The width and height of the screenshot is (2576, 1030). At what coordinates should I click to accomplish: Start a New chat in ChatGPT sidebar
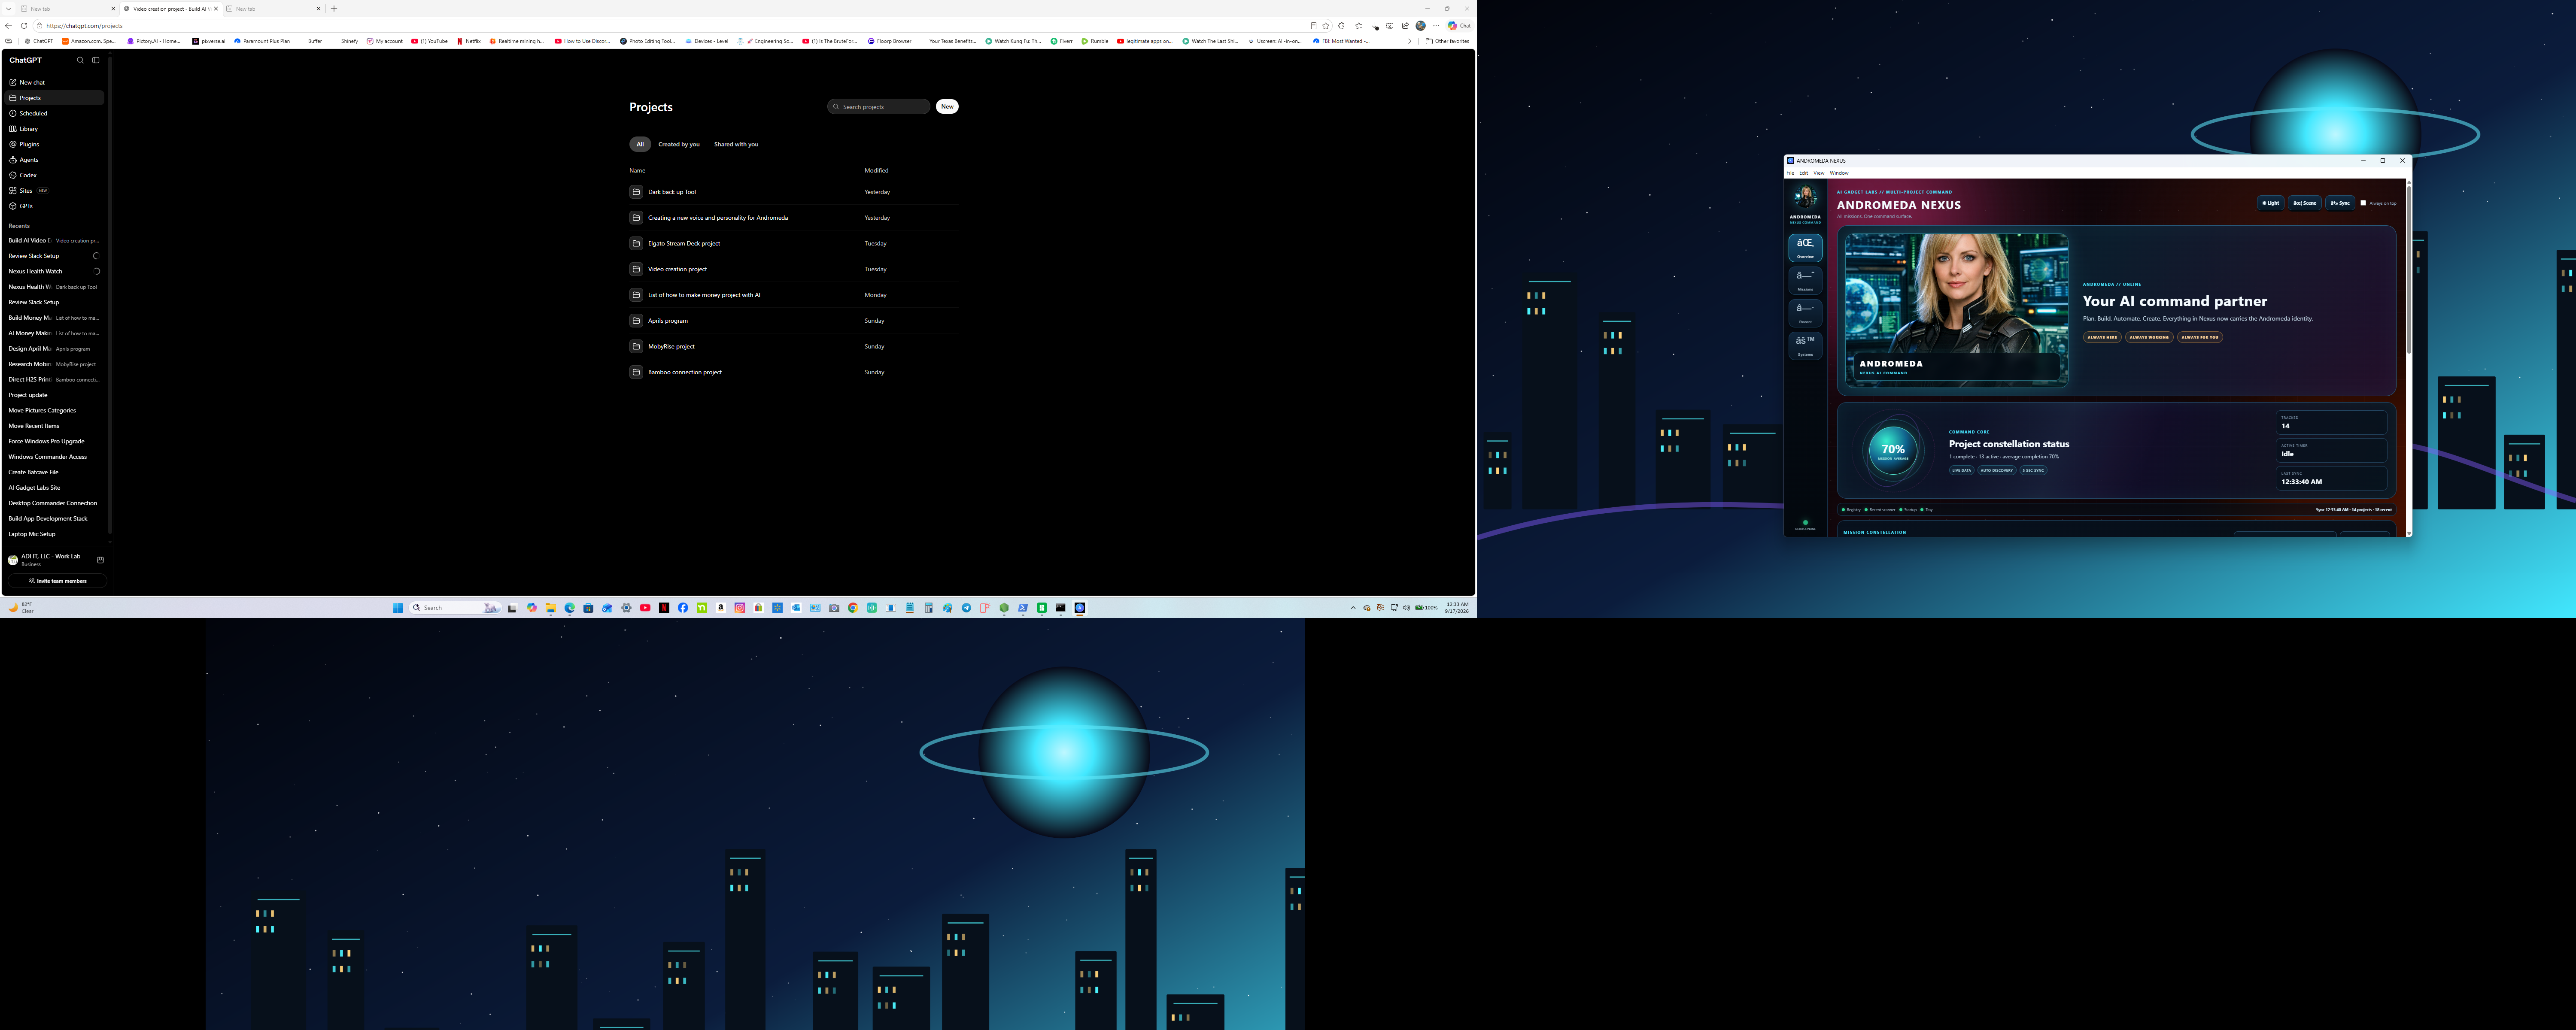(54, 82)
